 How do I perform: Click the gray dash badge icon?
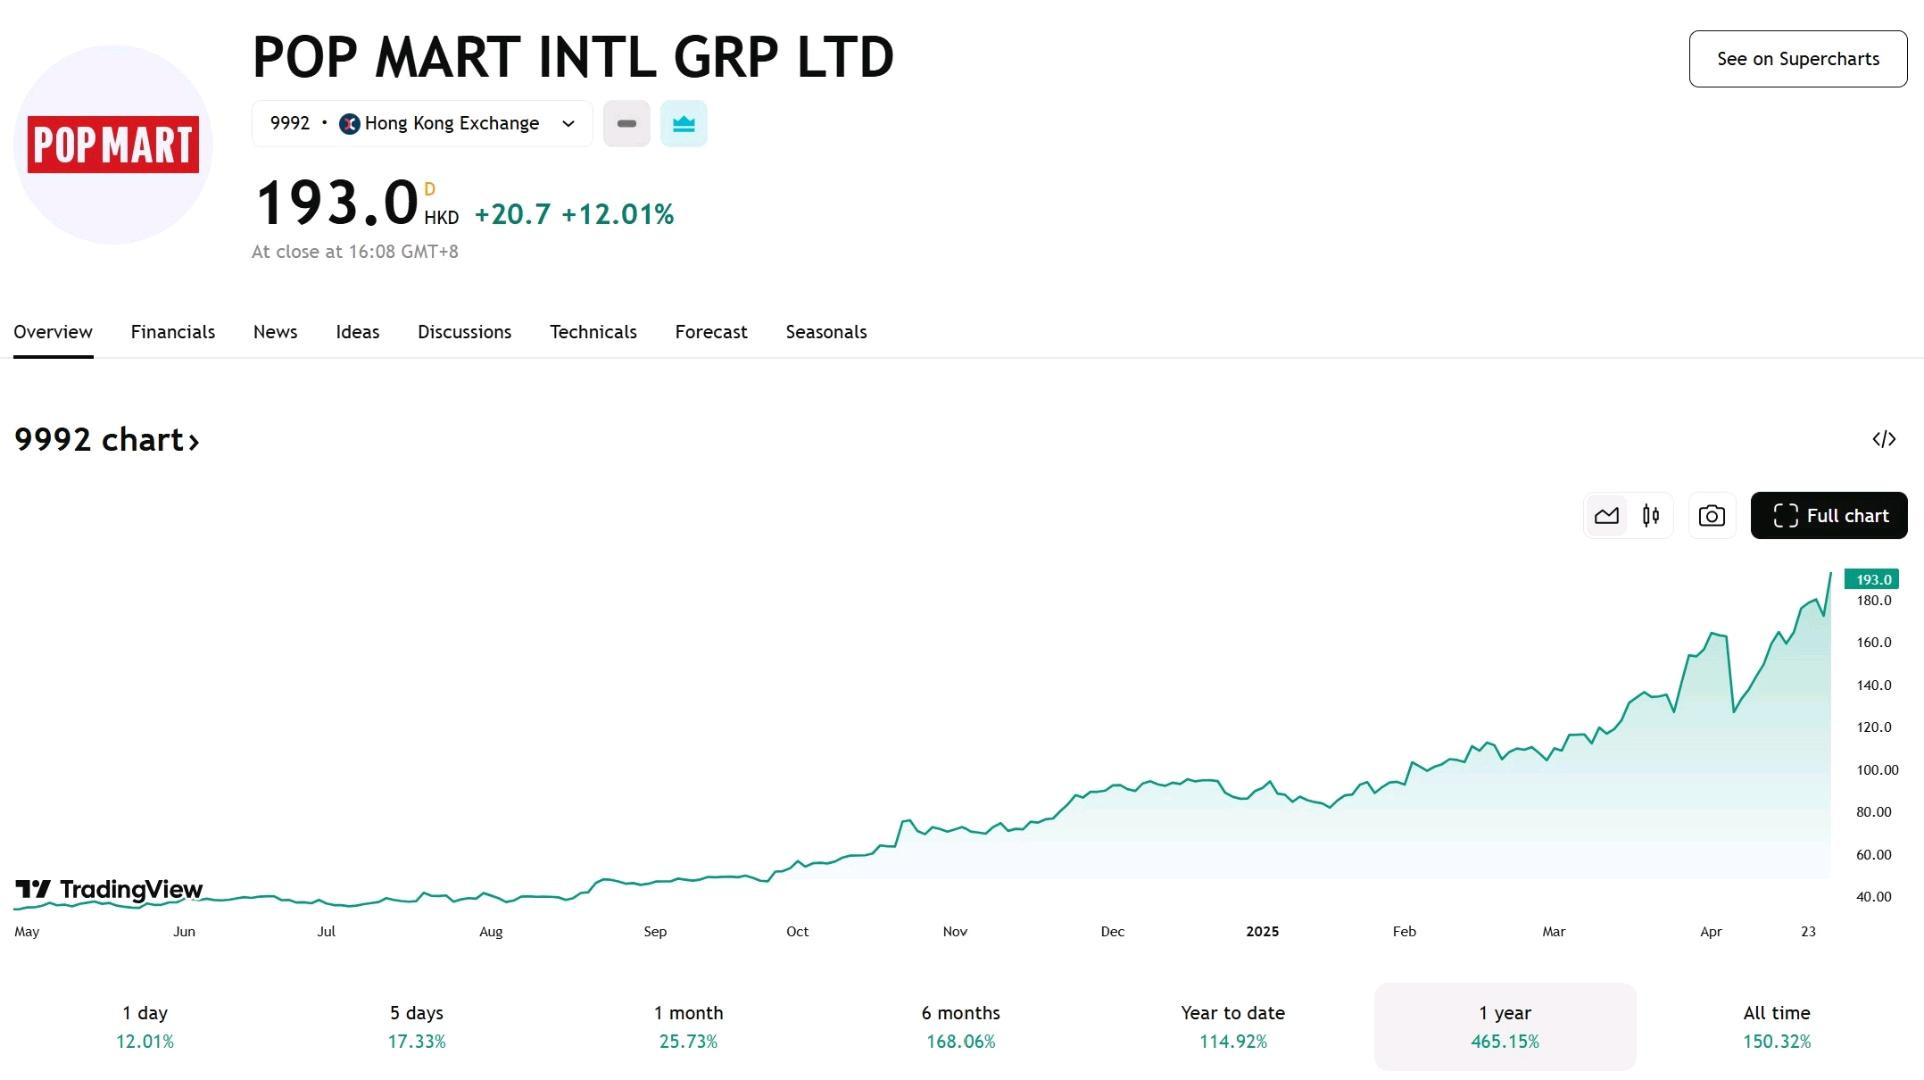click(627, 124)
